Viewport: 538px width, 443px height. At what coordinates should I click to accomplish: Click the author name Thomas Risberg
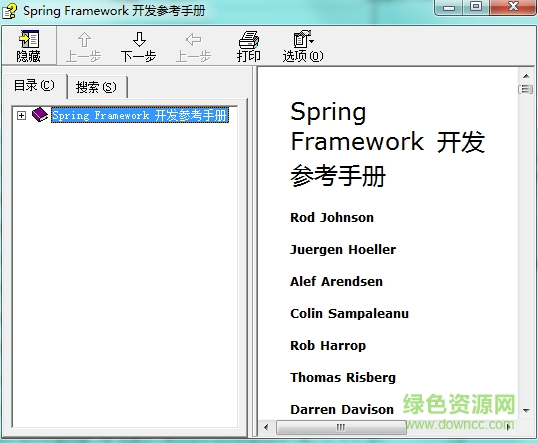tap(343, 377)
